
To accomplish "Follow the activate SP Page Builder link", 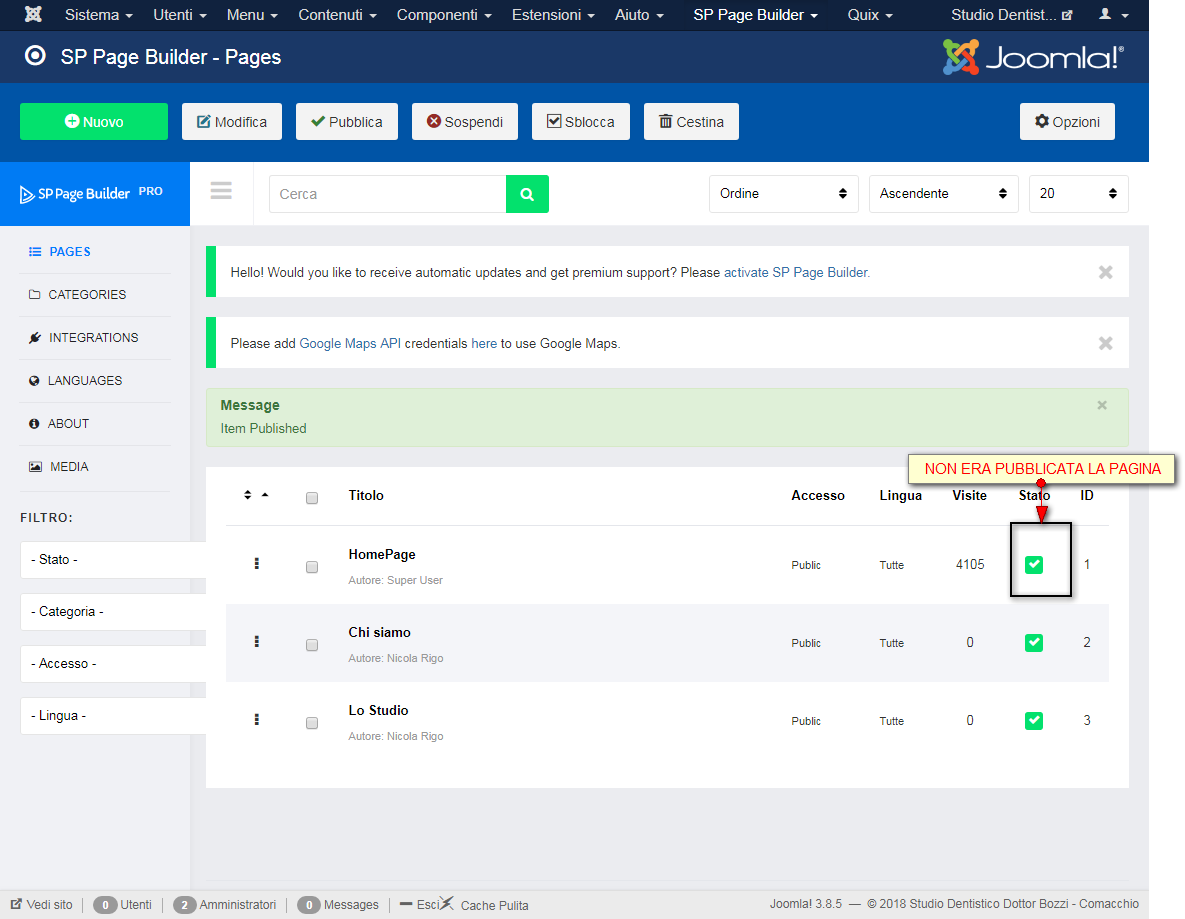I will (796, 272).
